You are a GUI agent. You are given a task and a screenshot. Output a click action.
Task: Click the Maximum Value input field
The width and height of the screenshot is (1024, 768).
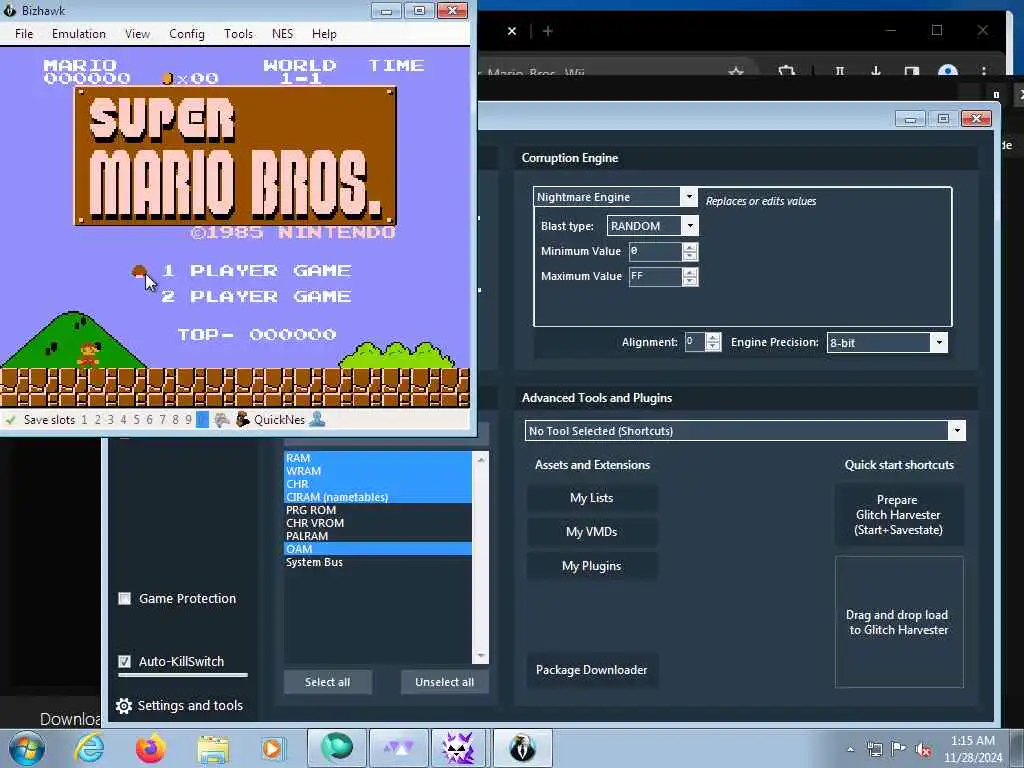(x=656, y=276)
